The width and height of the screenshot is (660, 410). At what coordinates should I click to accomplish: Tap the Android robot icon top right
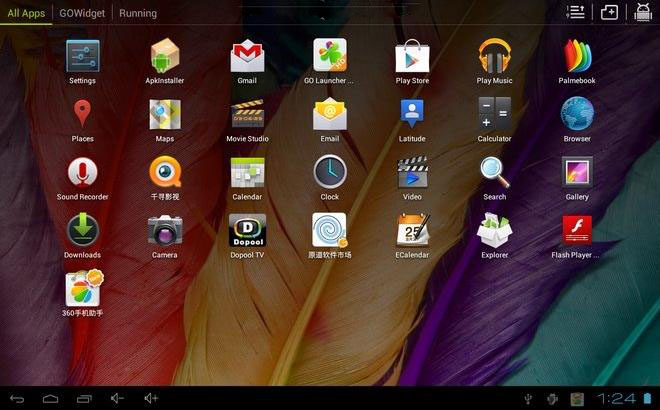click(643, 12)
